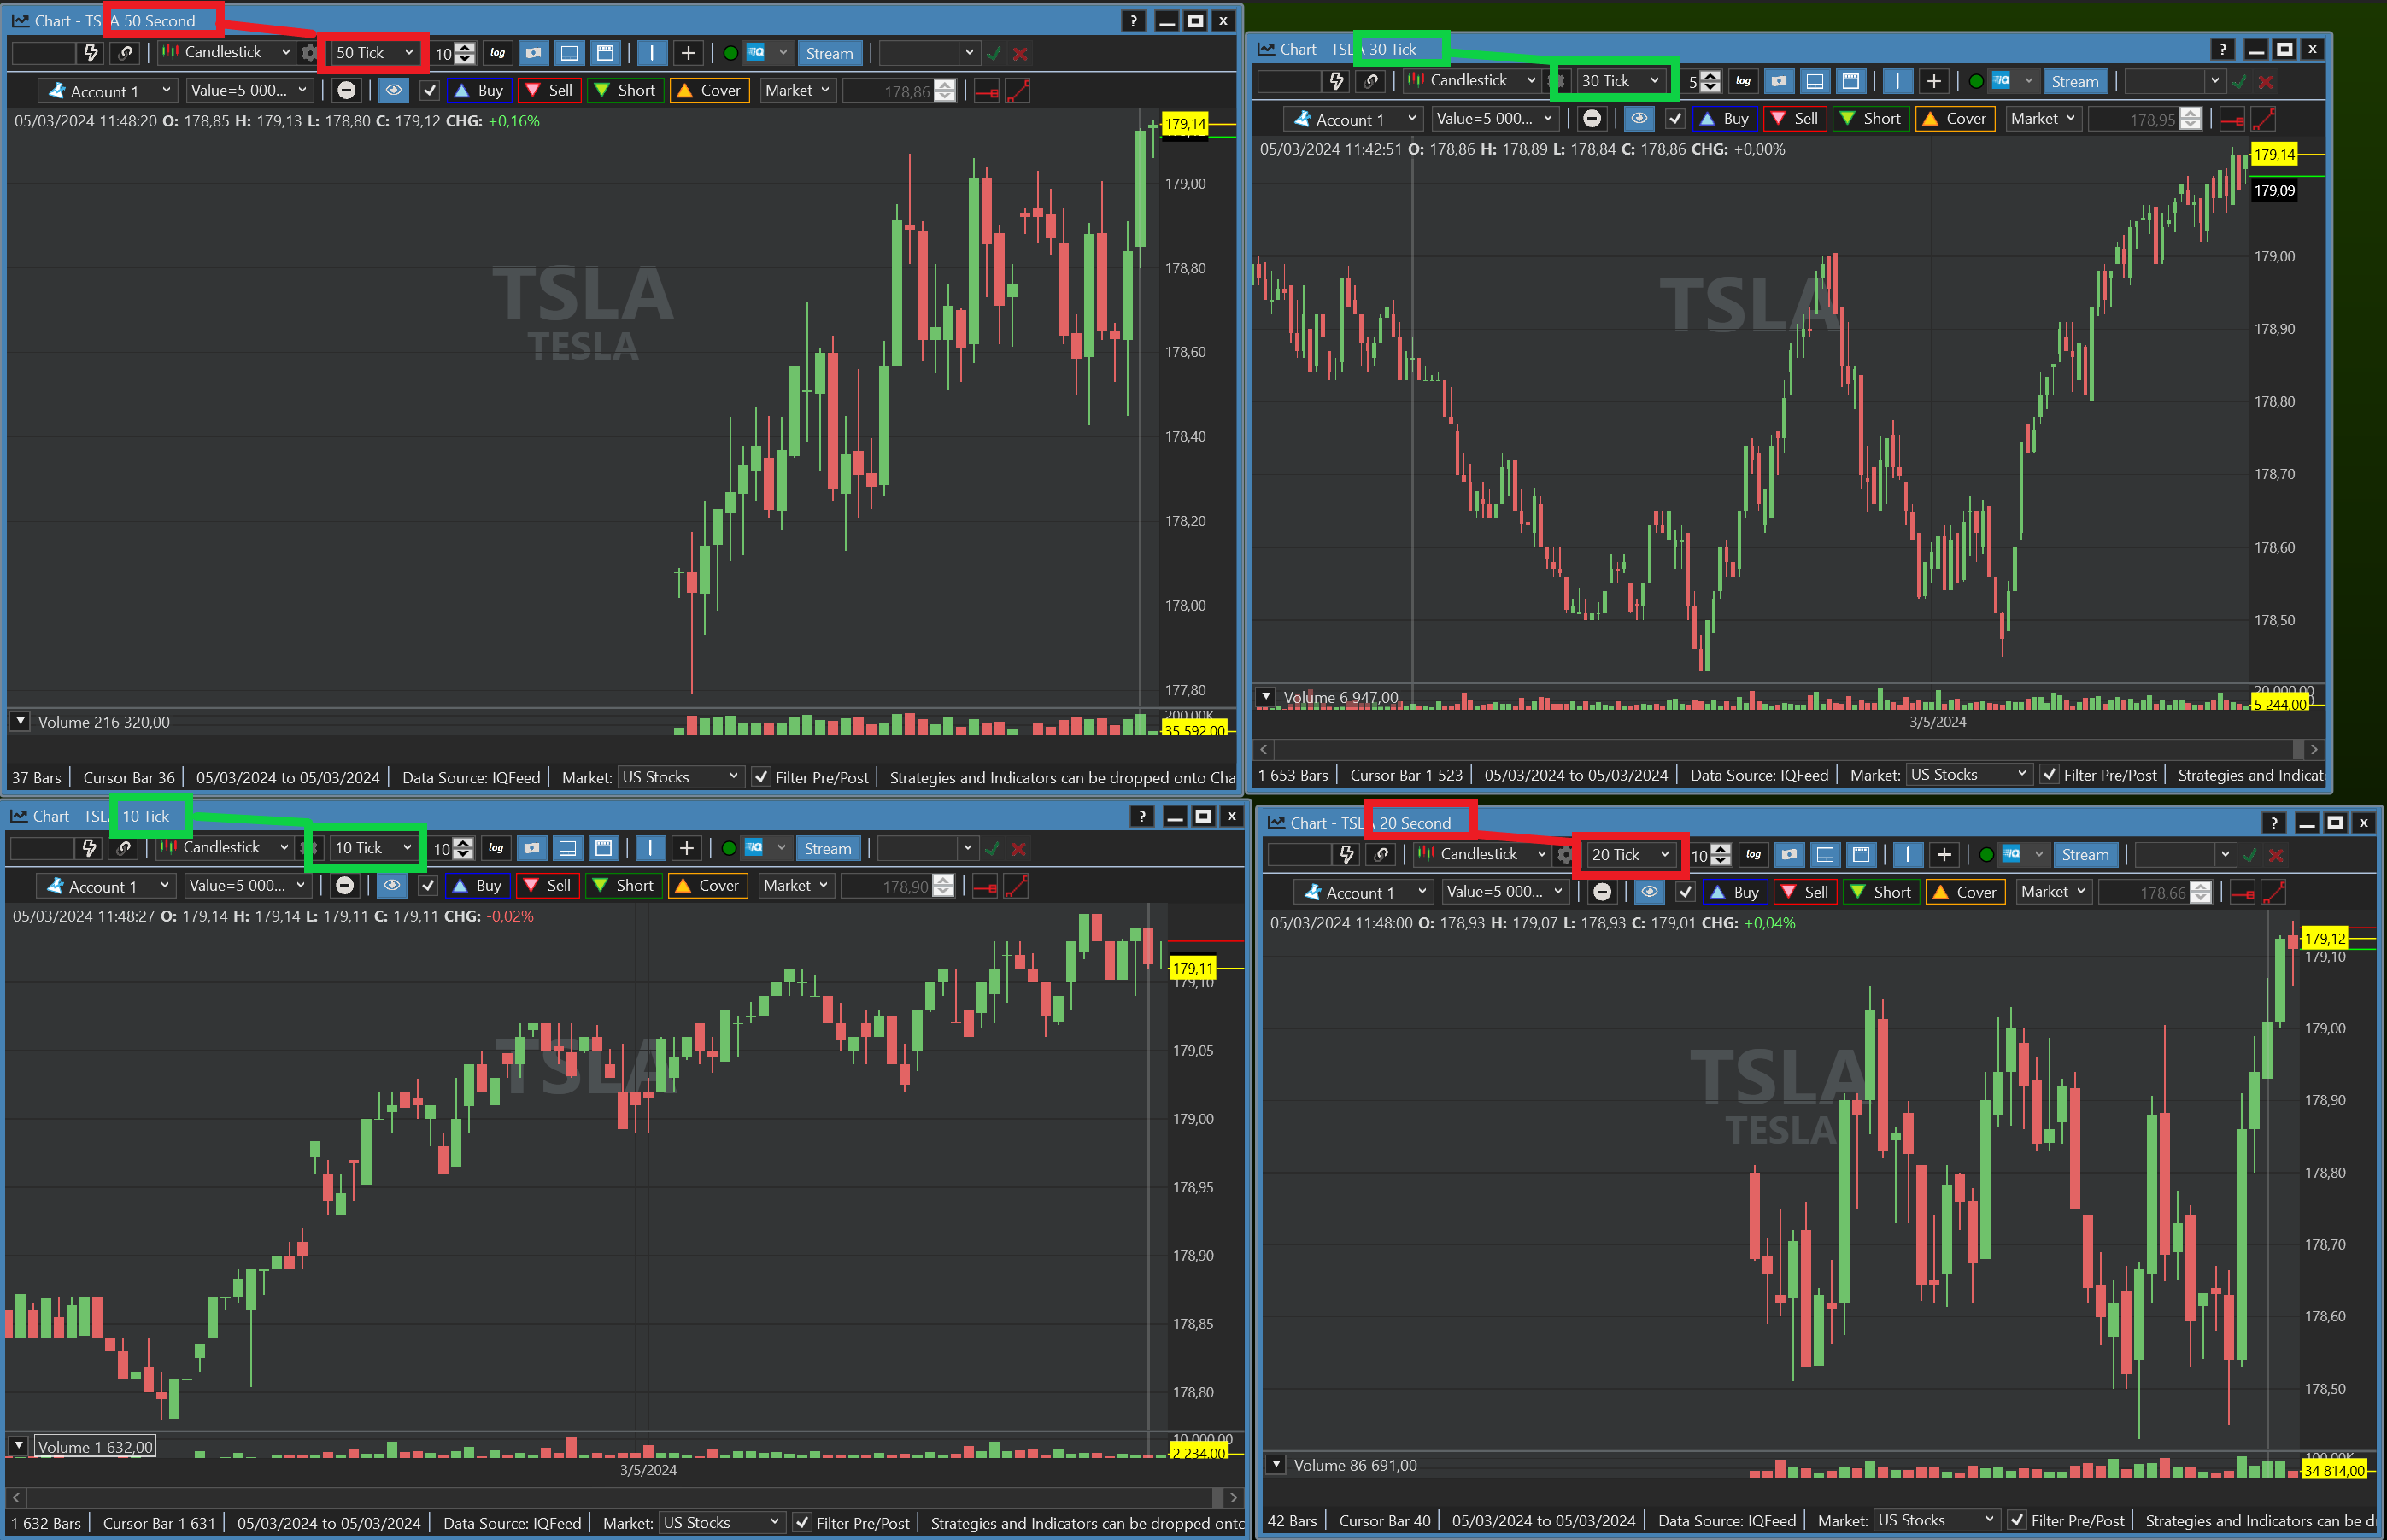Open the Candlestick chart style dropdown in 30 Tick chart
The image size is (2387, 1540).
(x=1473, y=81)
